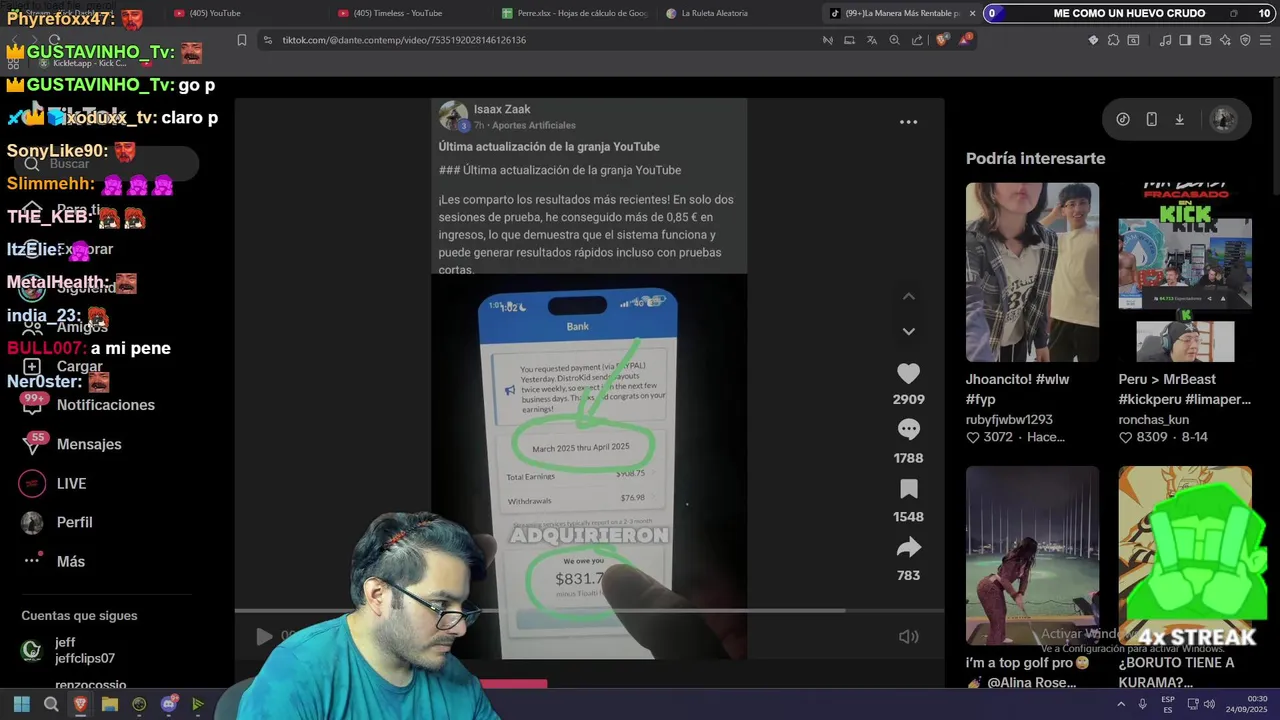This screenshot has width=1280, height=720.
Task: Open the comments bubble icon
Action: click(908, 430)
